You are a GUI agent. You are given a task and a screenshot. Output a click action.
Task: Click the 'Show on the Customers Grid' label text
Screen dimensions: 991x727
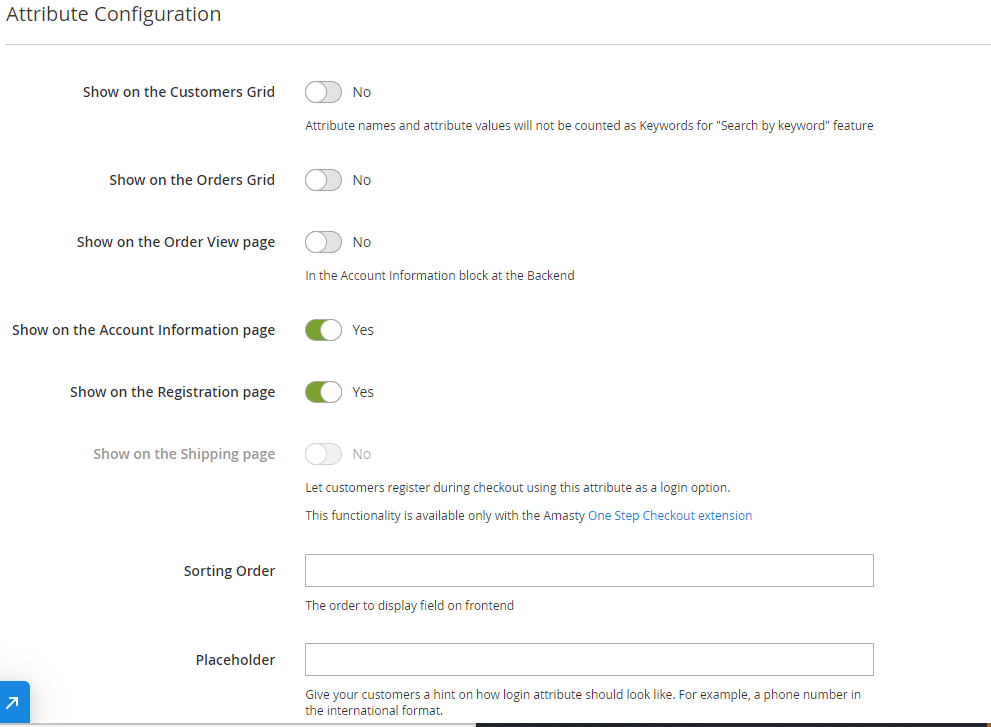178,92
